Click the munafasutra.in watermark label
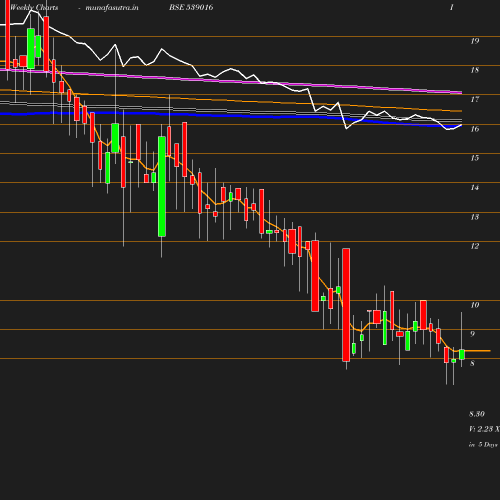Screen dimensions: 500x500 (112, 7)
